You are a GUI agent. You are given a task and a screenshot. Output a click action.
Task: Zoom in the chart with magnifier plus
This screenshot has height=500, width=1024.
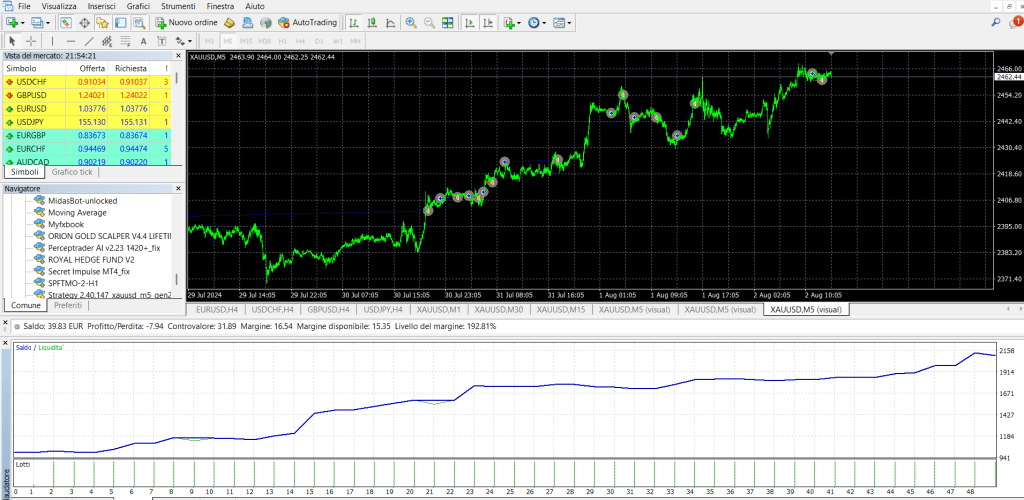click(411, 23)
